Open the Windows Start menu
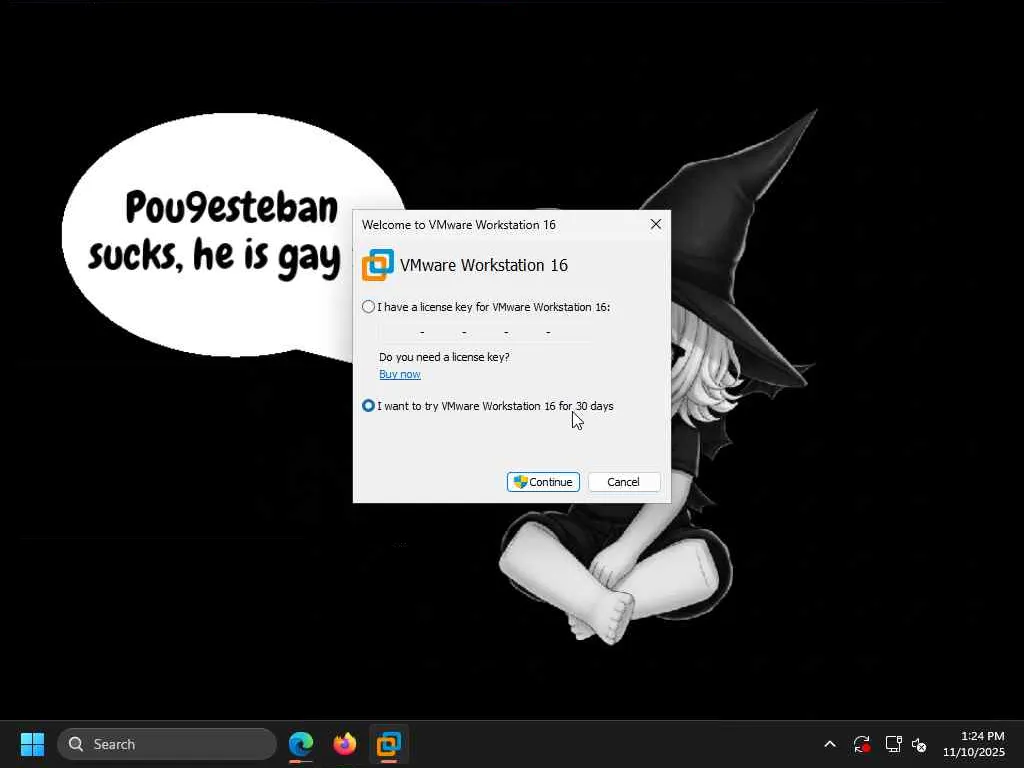1024x768 pixels. 32,744
